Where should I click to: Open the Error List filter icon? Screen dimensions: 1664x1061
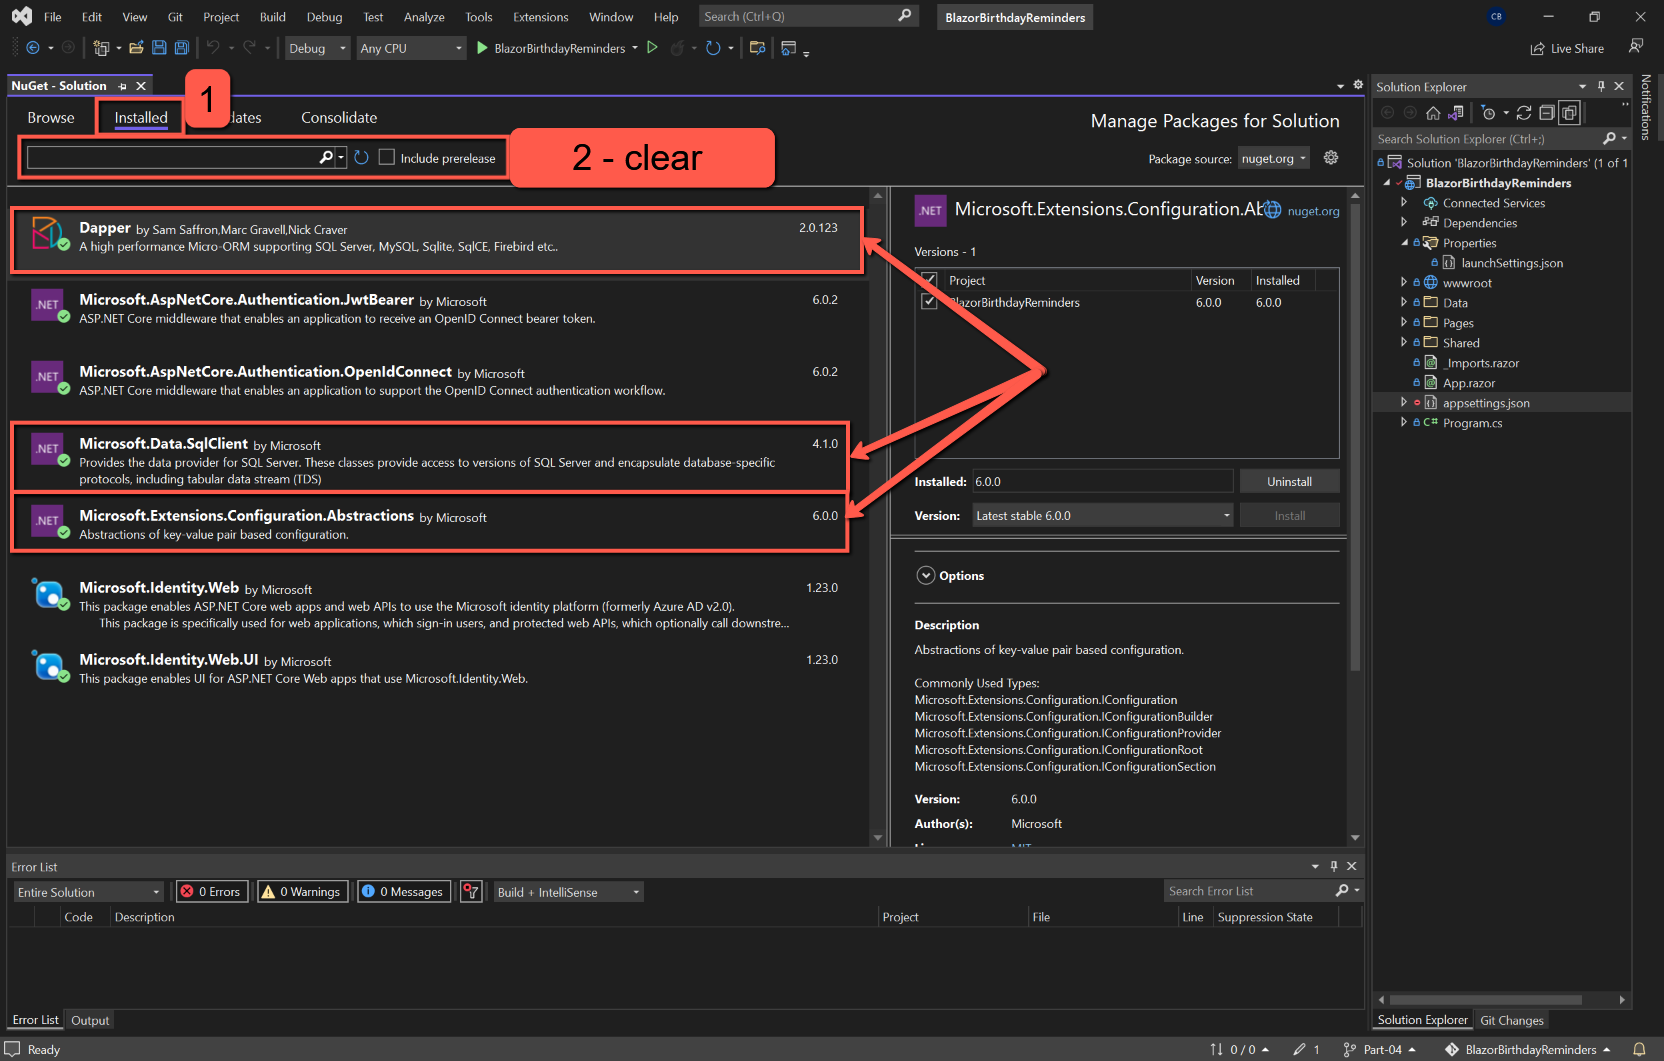coord(471,891)
